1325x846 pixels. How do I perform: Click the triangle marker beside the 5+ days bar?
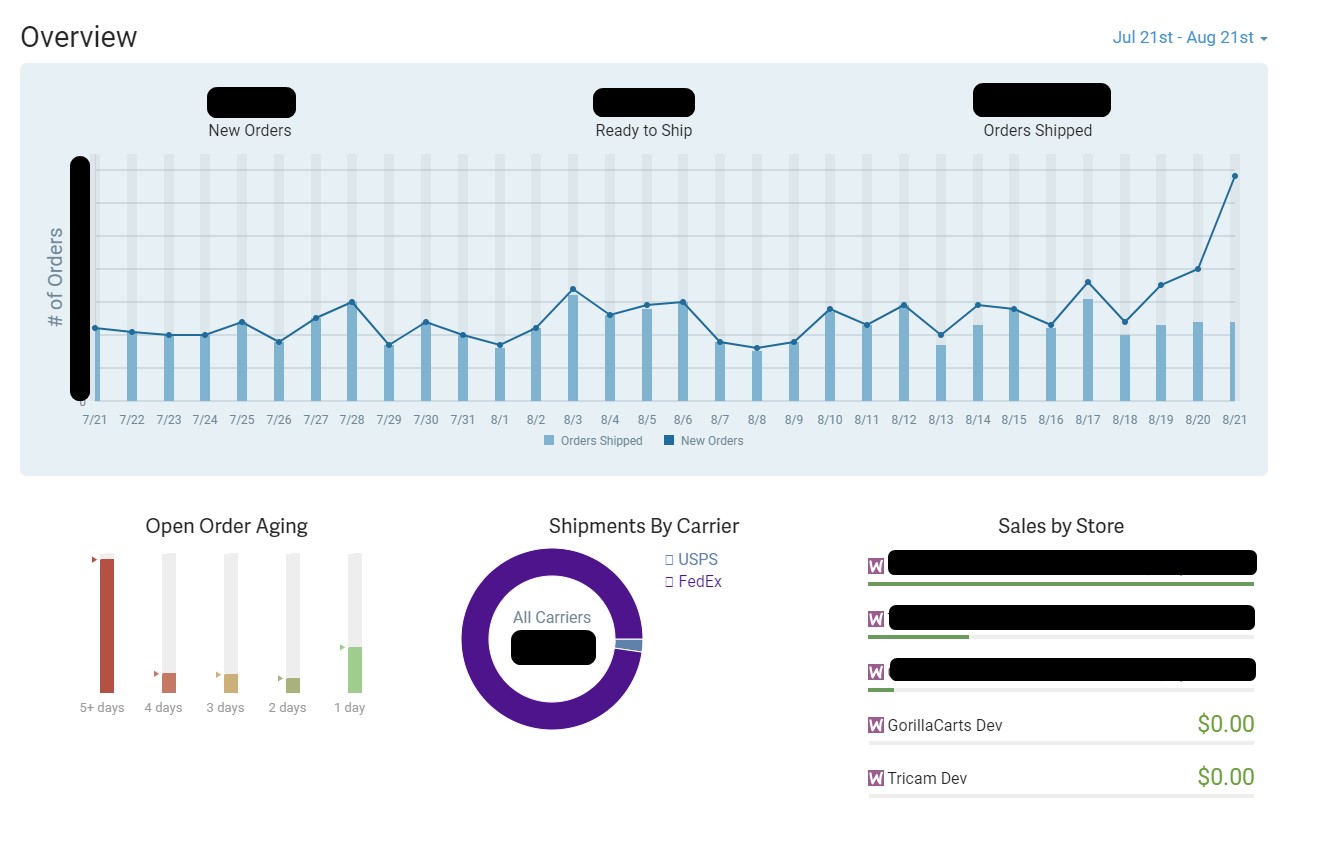[x=94, y=560]
